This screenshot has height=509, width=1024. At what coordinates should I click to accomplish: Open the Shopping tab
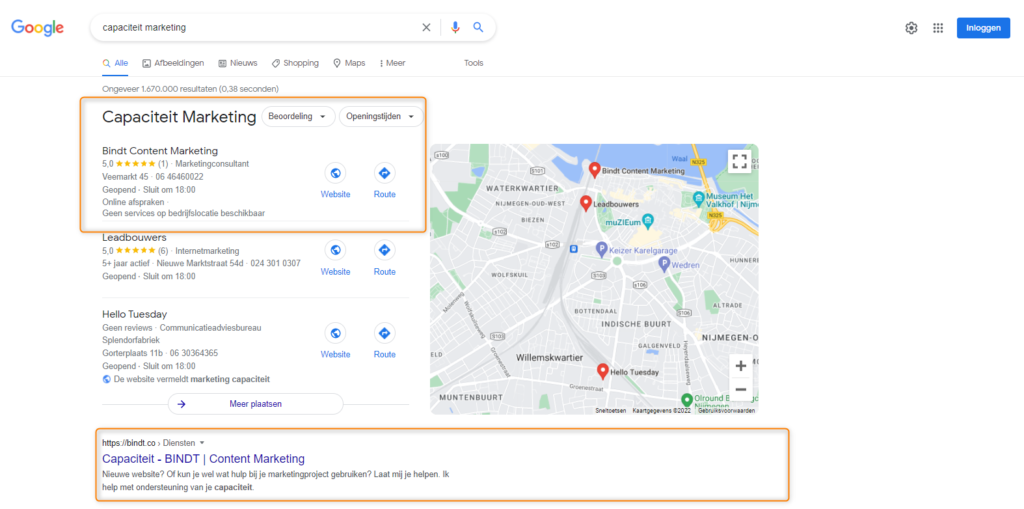[x=295, y=63]
